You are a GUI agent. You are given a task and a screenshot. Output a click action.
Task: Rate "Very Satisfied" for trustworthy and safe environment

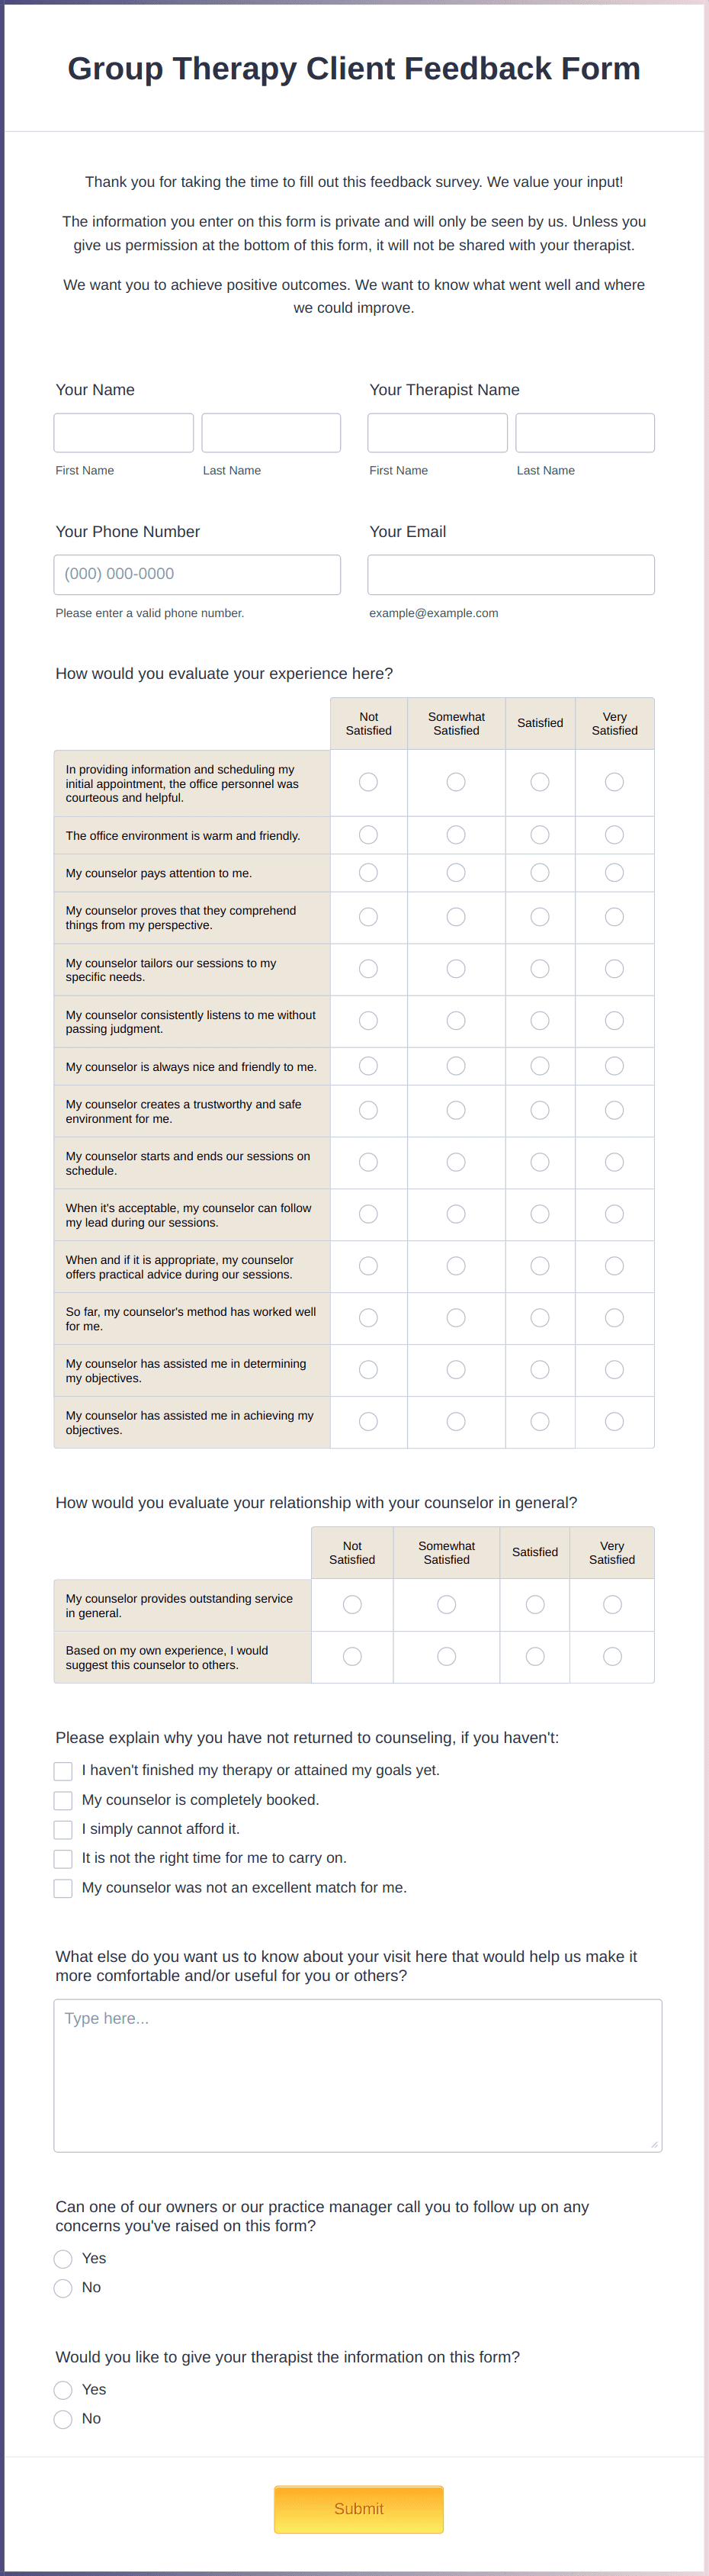click(614, 1110)
